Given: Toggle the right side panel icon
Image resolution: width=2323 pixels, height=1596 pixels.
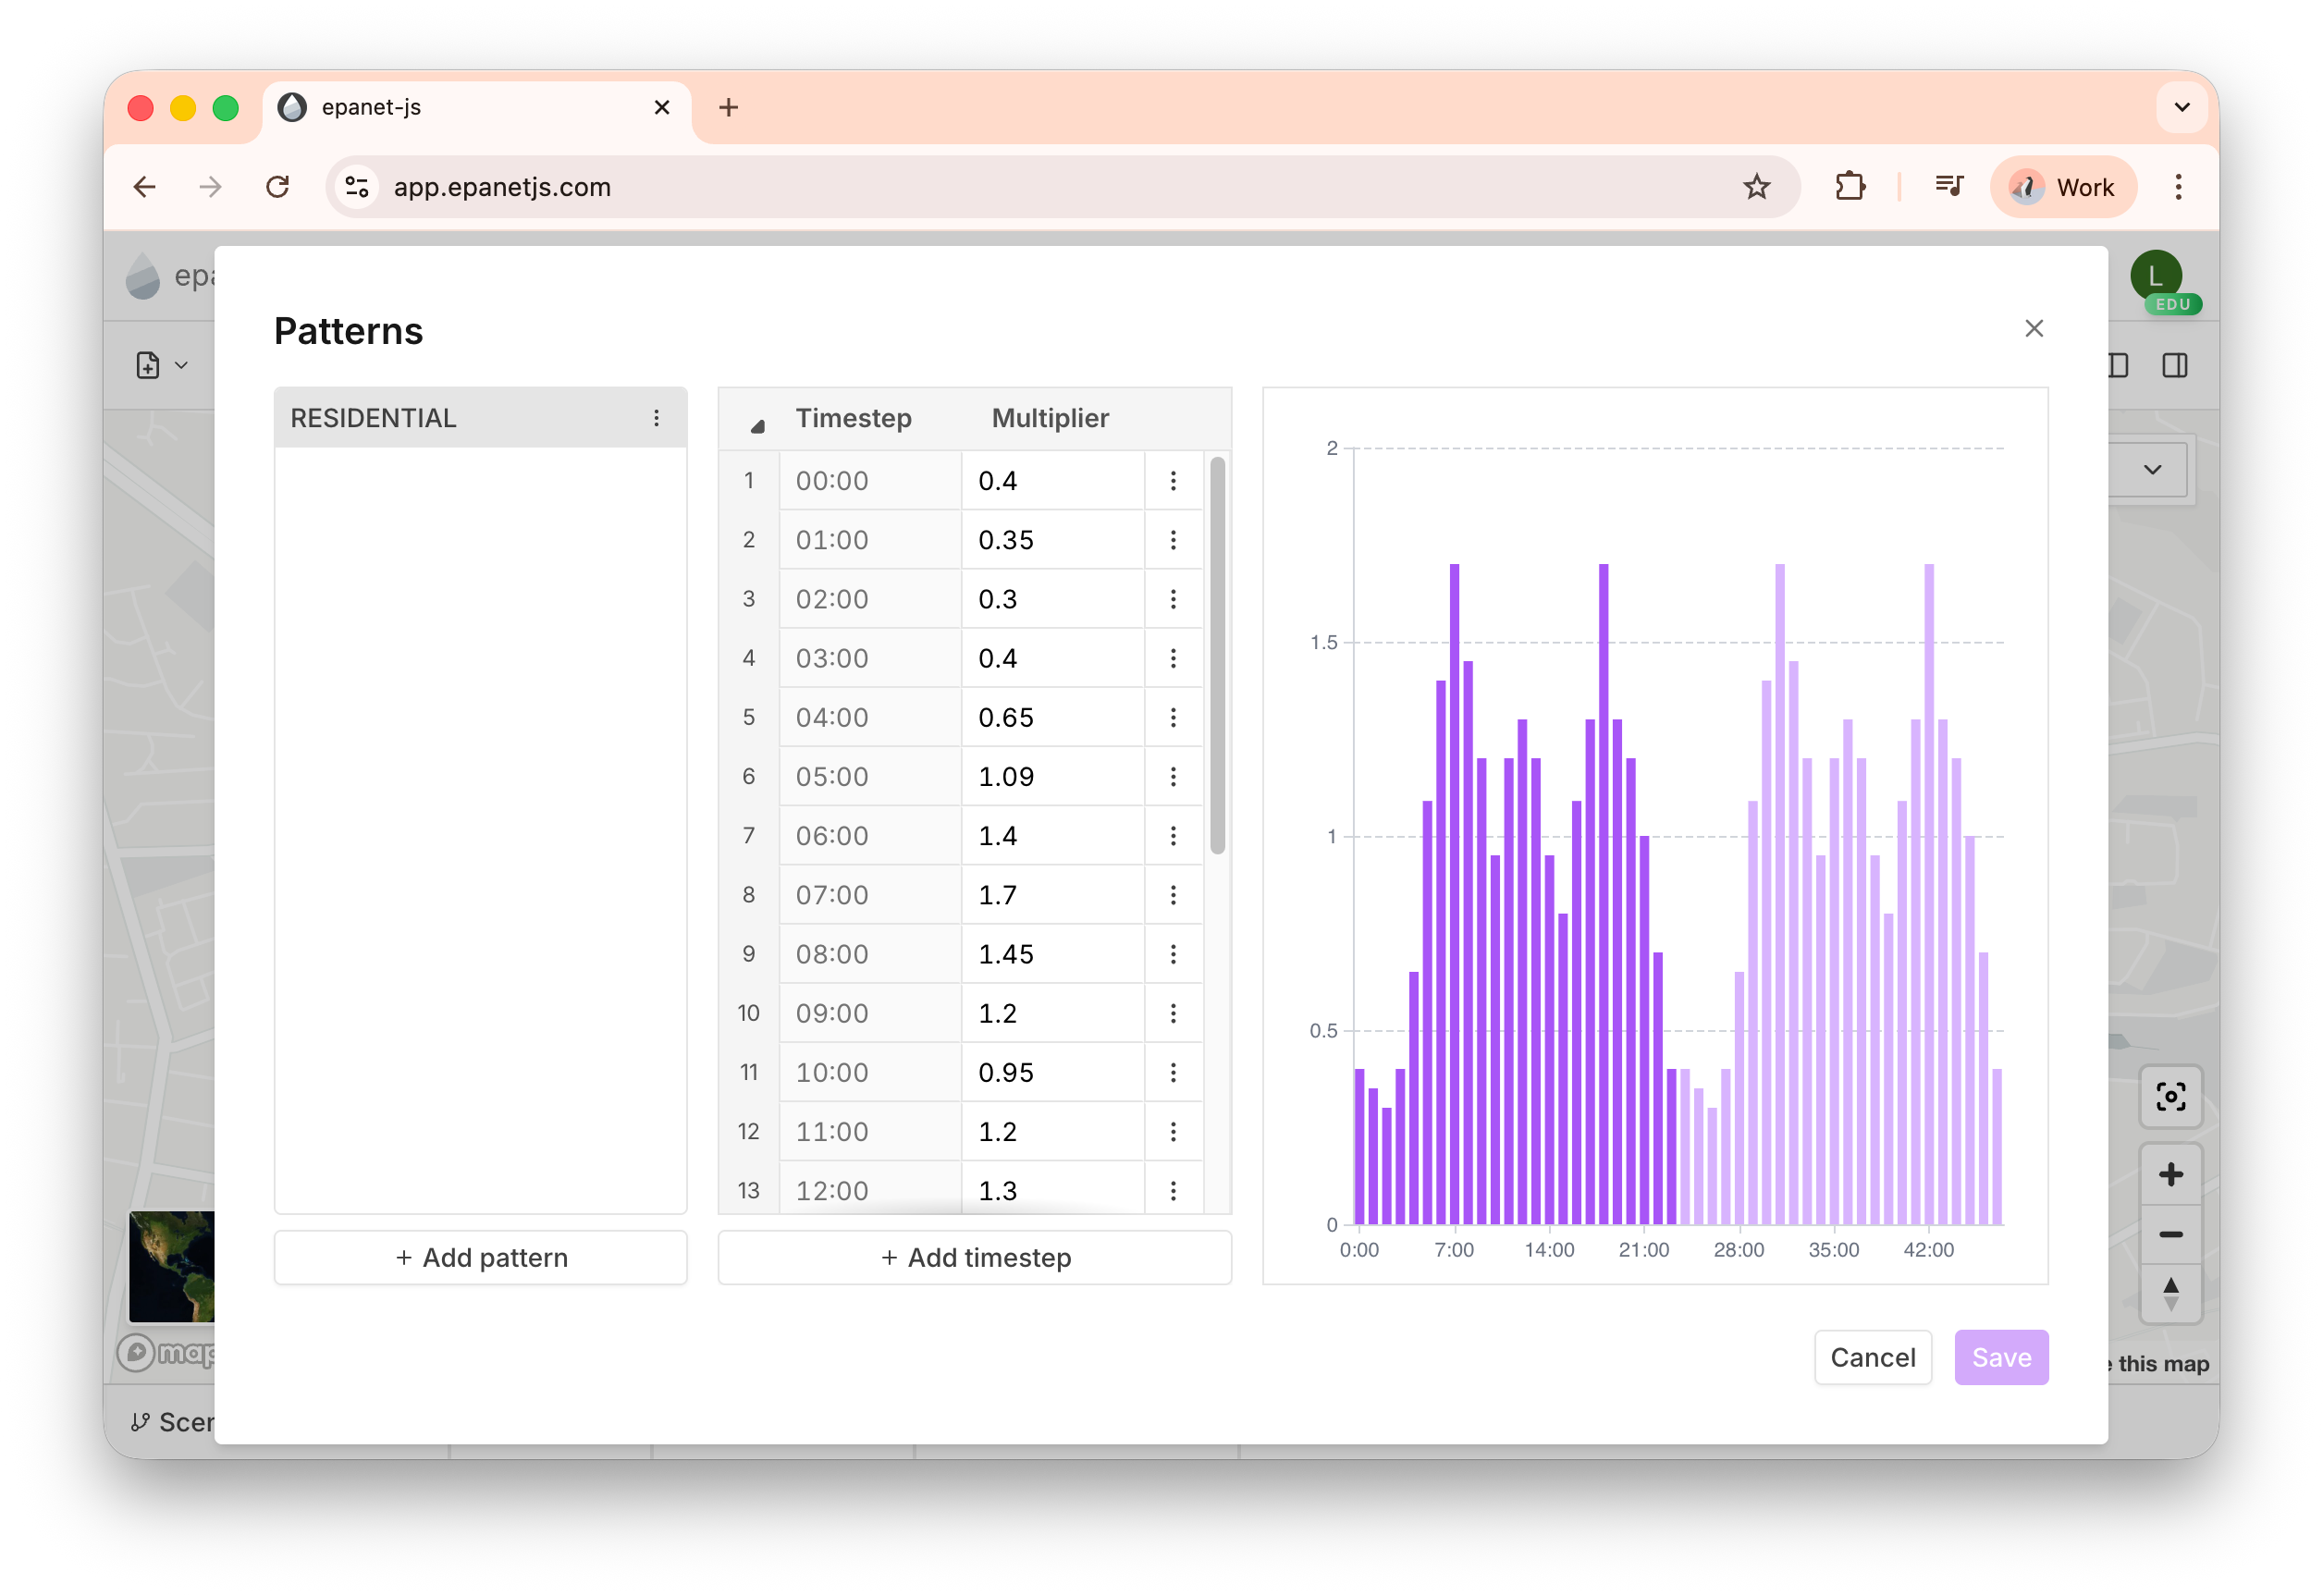Looking at the screenshot, I should 2174,366.
